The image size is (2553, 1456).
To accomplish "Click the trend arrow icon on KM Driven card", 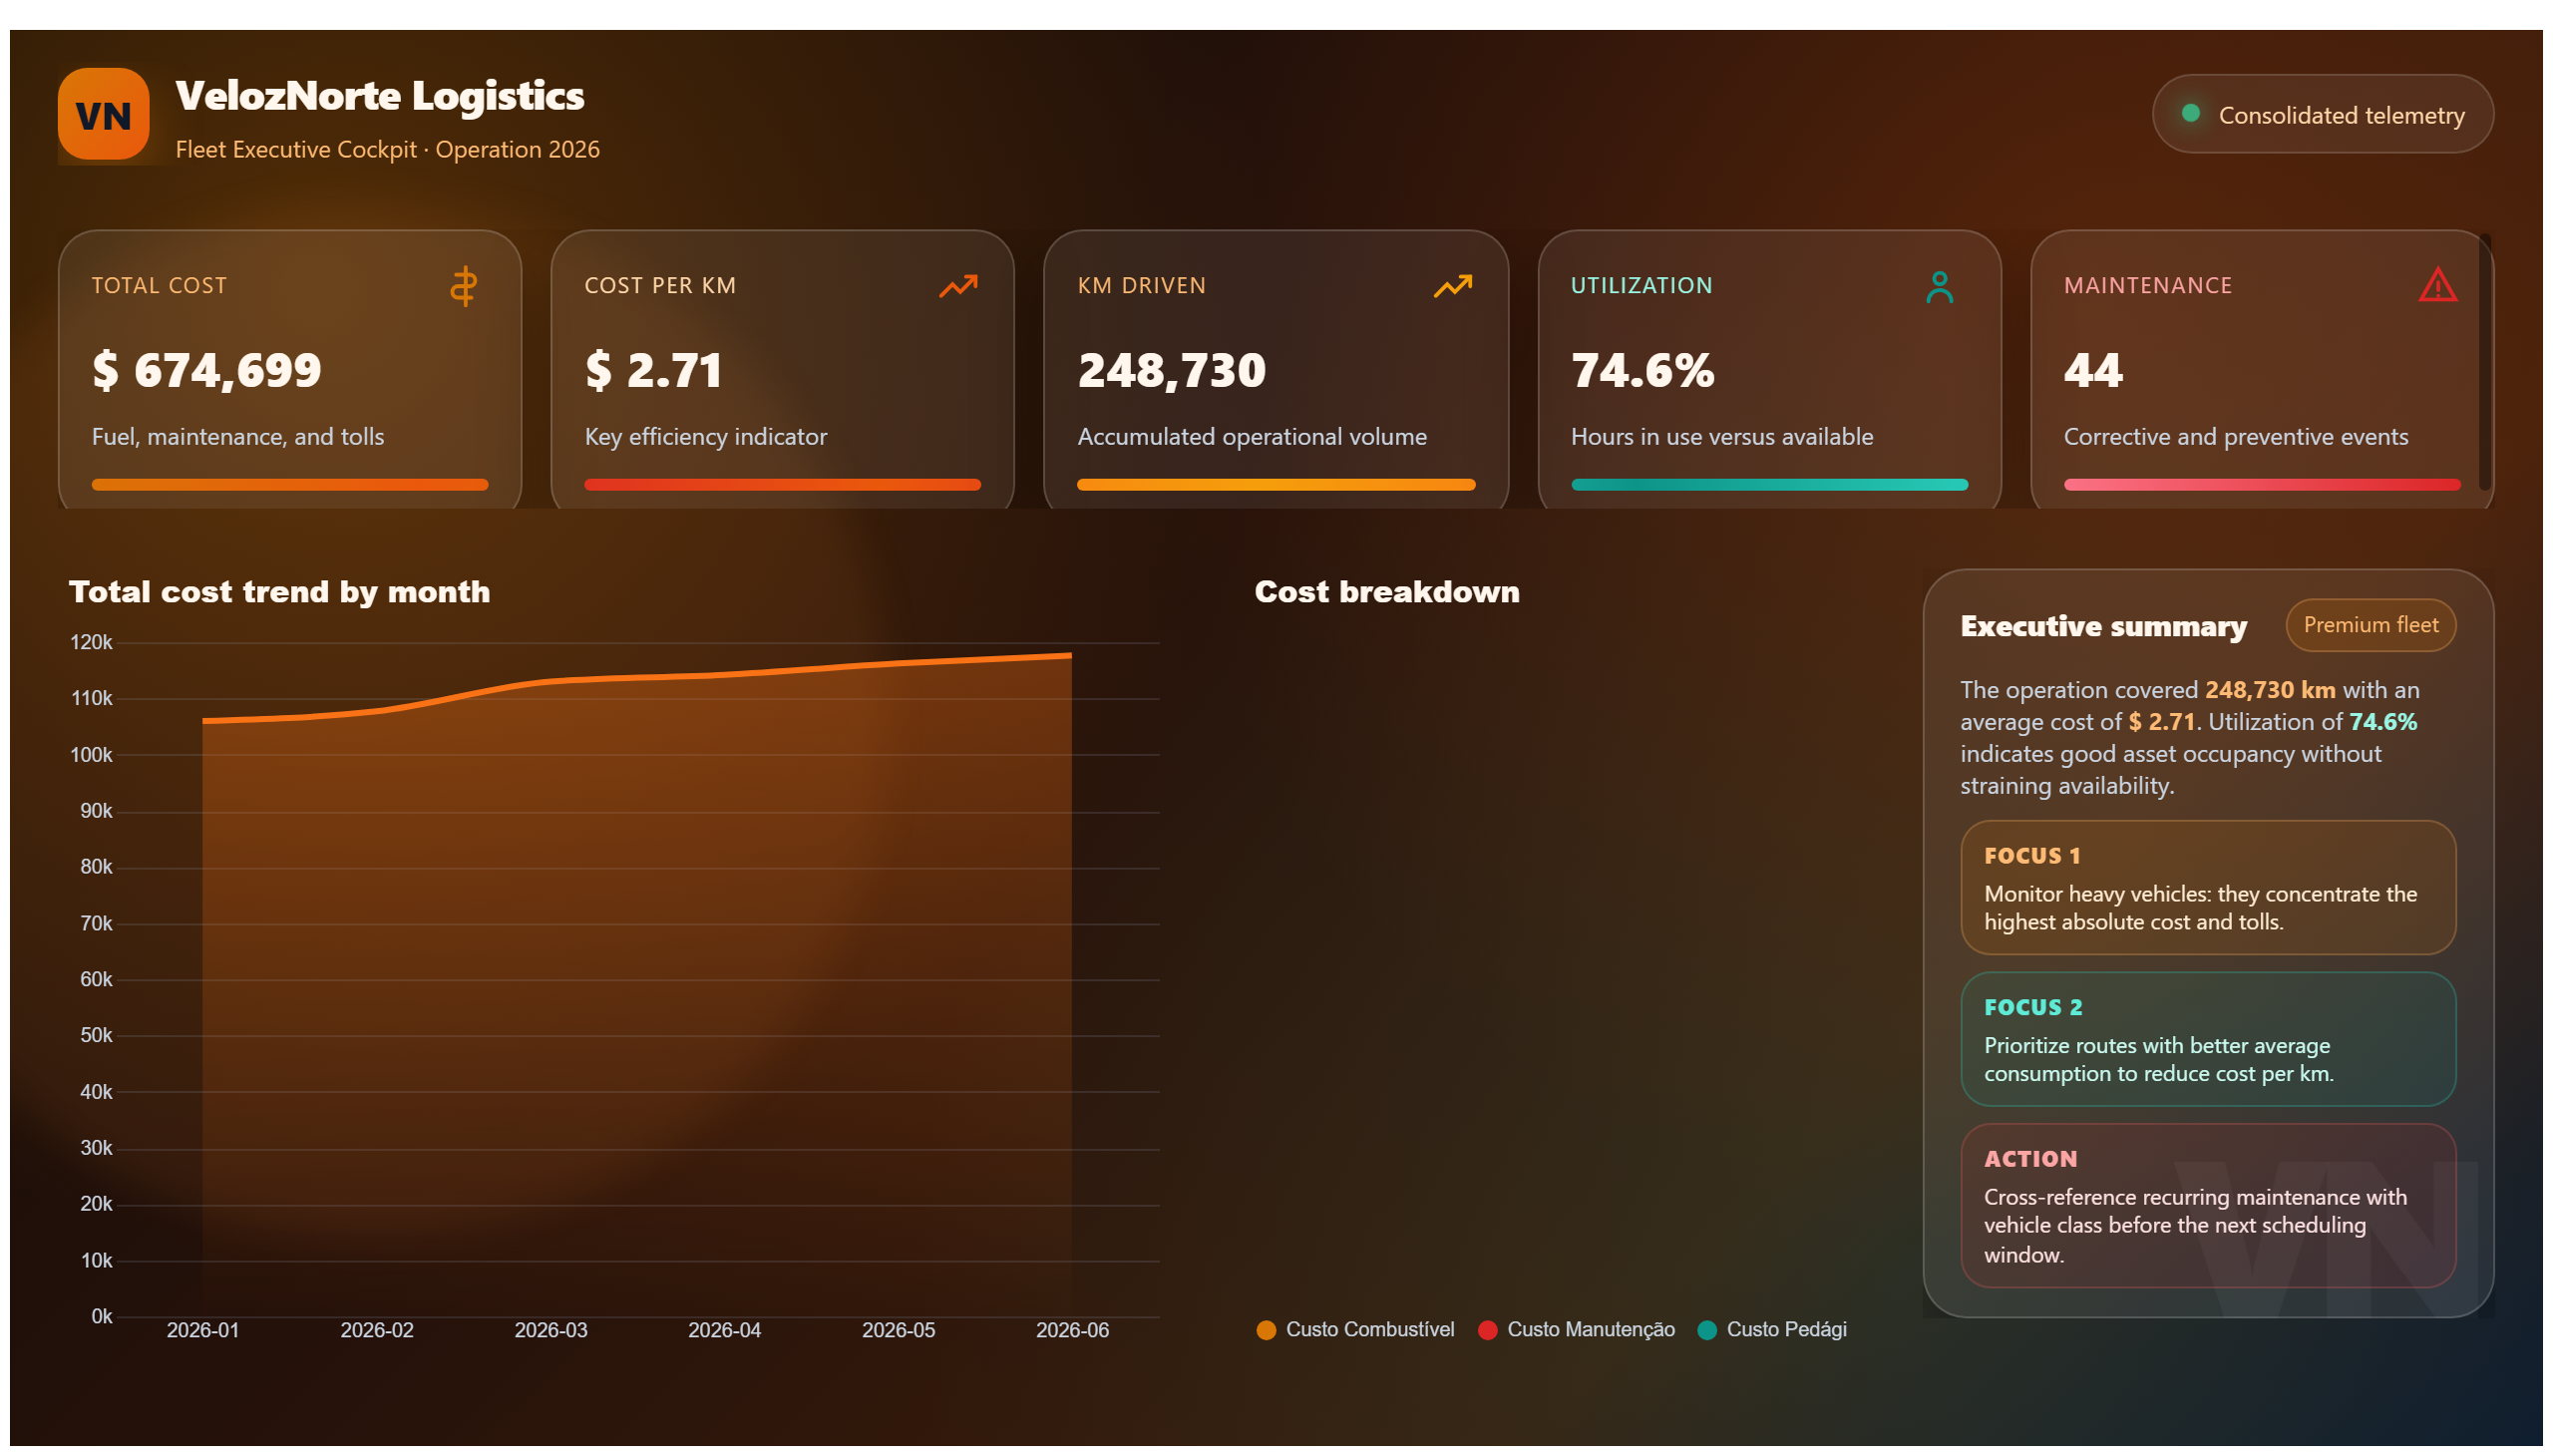I will click(x=1452, y=287).
